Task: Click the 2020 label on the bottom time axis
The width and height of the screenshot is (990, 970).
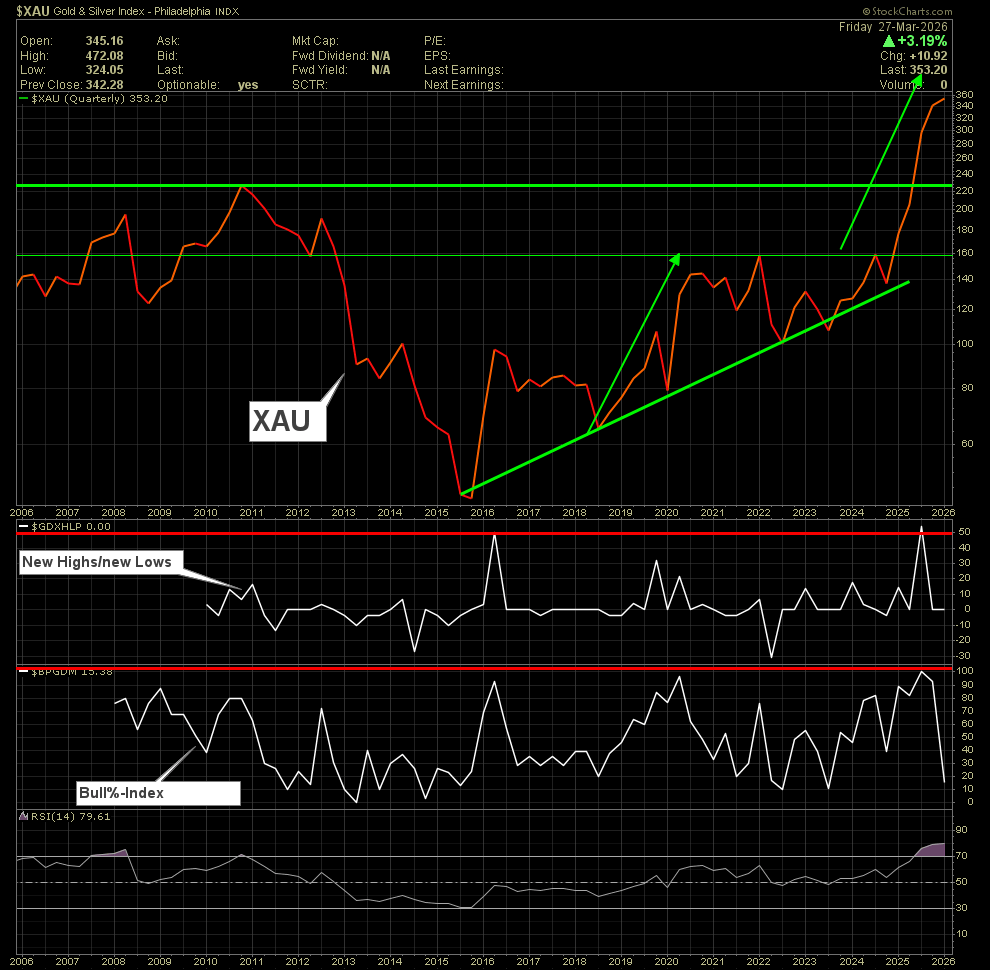Action: pyautogui.click(x=666, y=962)
